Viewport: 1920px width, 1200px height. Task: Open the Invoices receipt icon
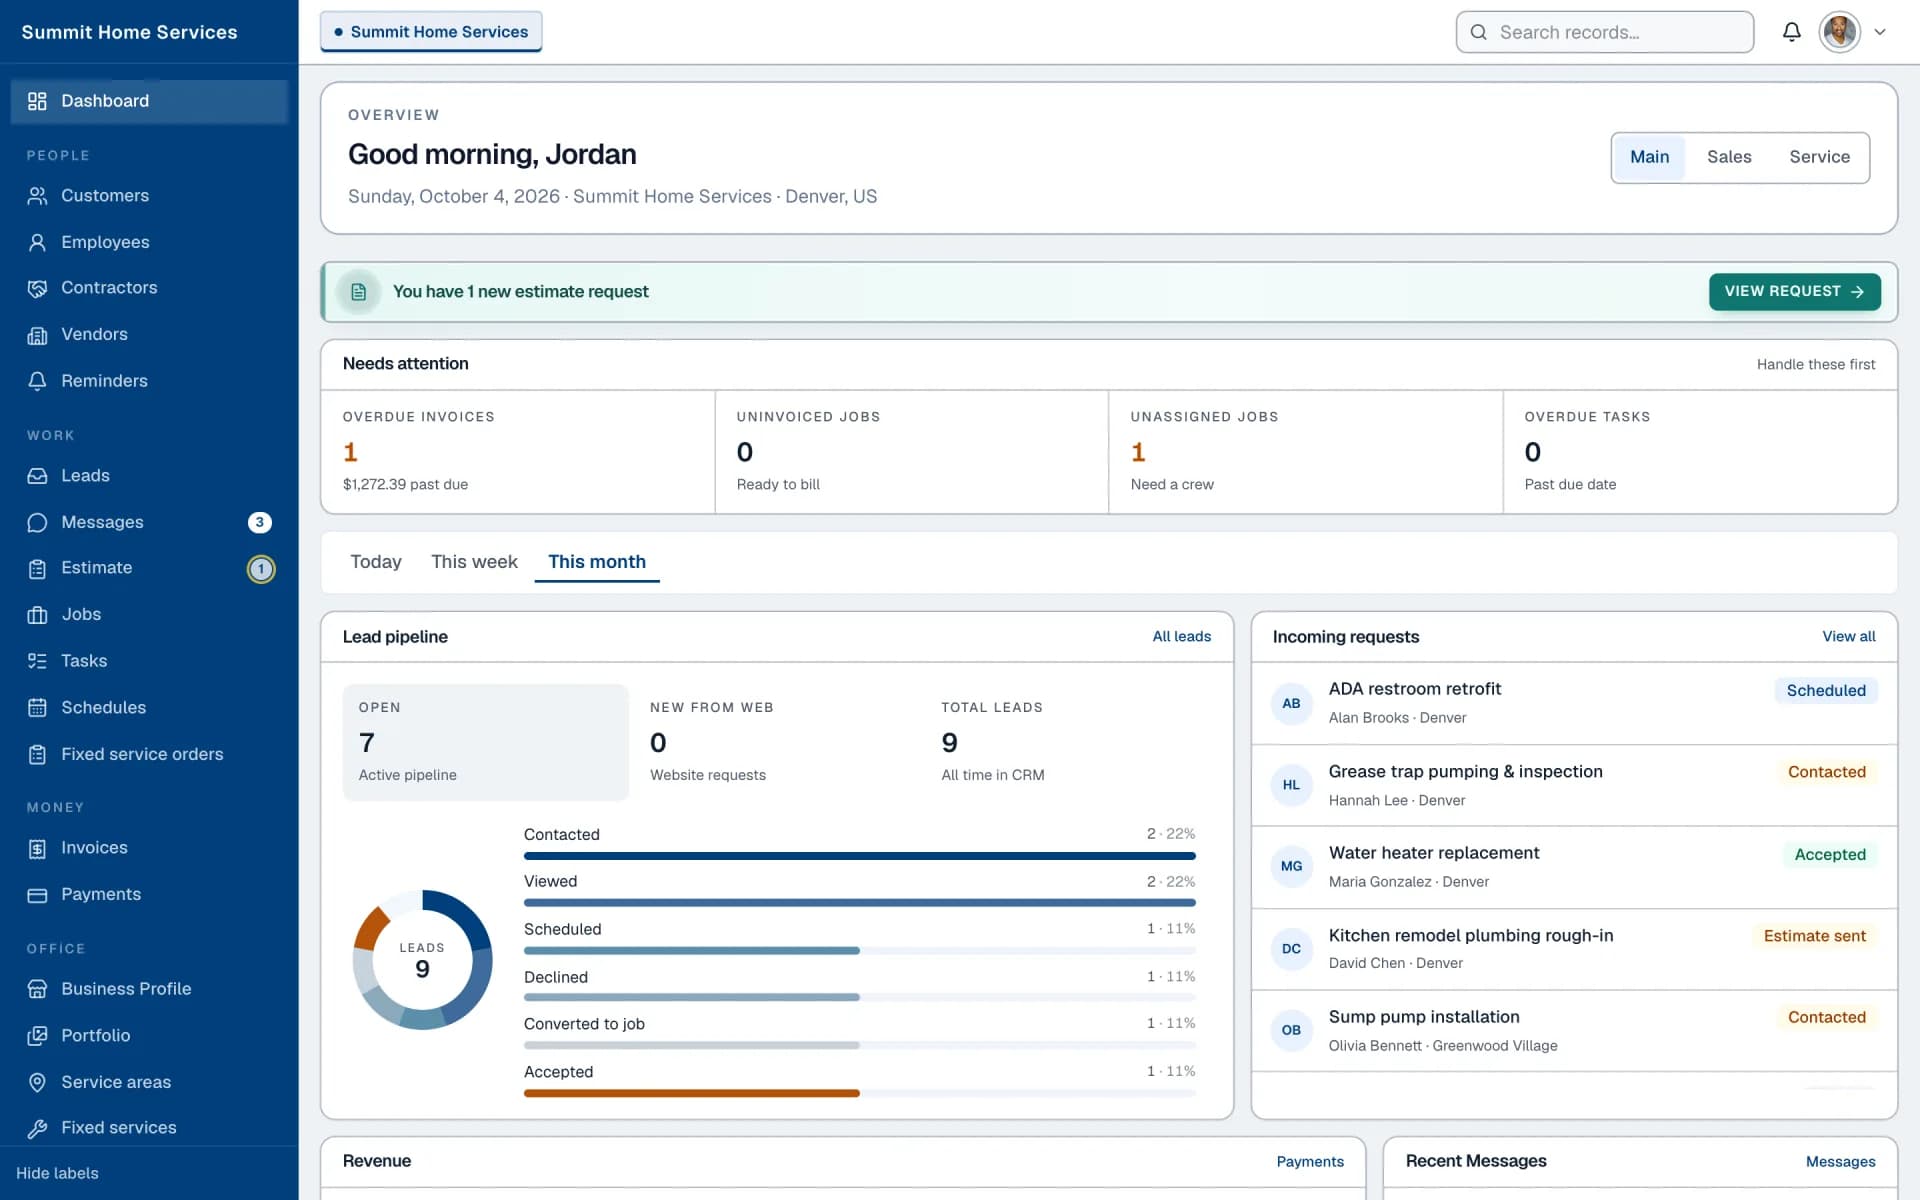click(x=37, y=848)
